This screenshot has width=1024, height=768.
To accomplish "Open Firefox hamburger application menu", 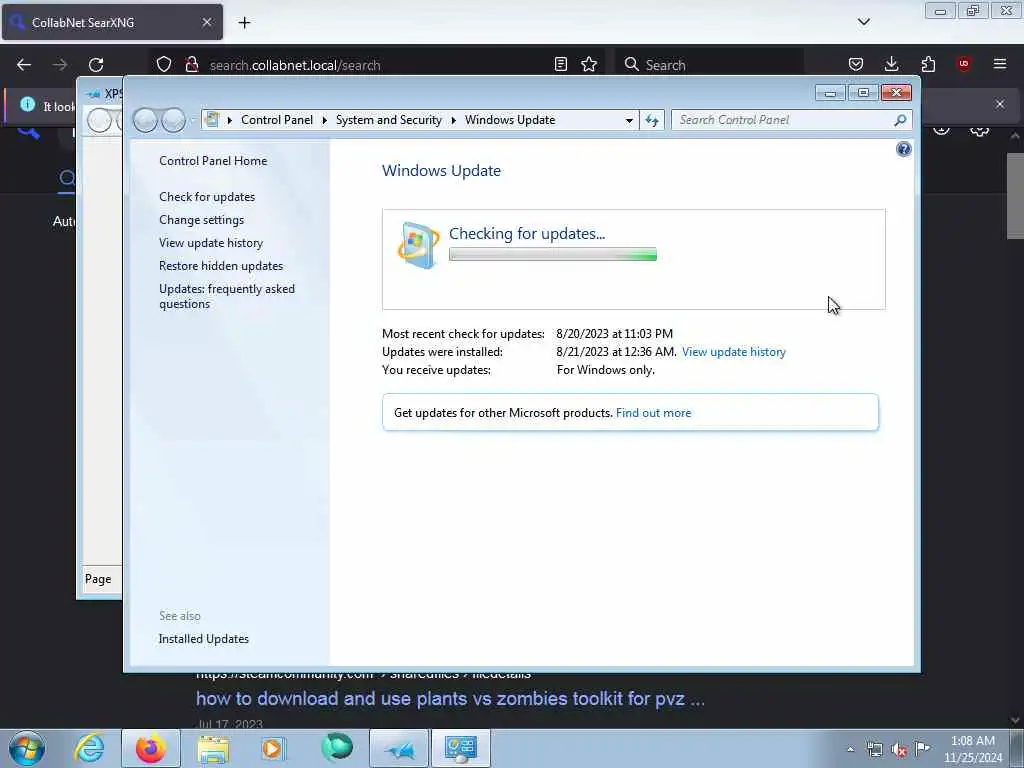I will pyautogui.click(x=1000, y=64).
